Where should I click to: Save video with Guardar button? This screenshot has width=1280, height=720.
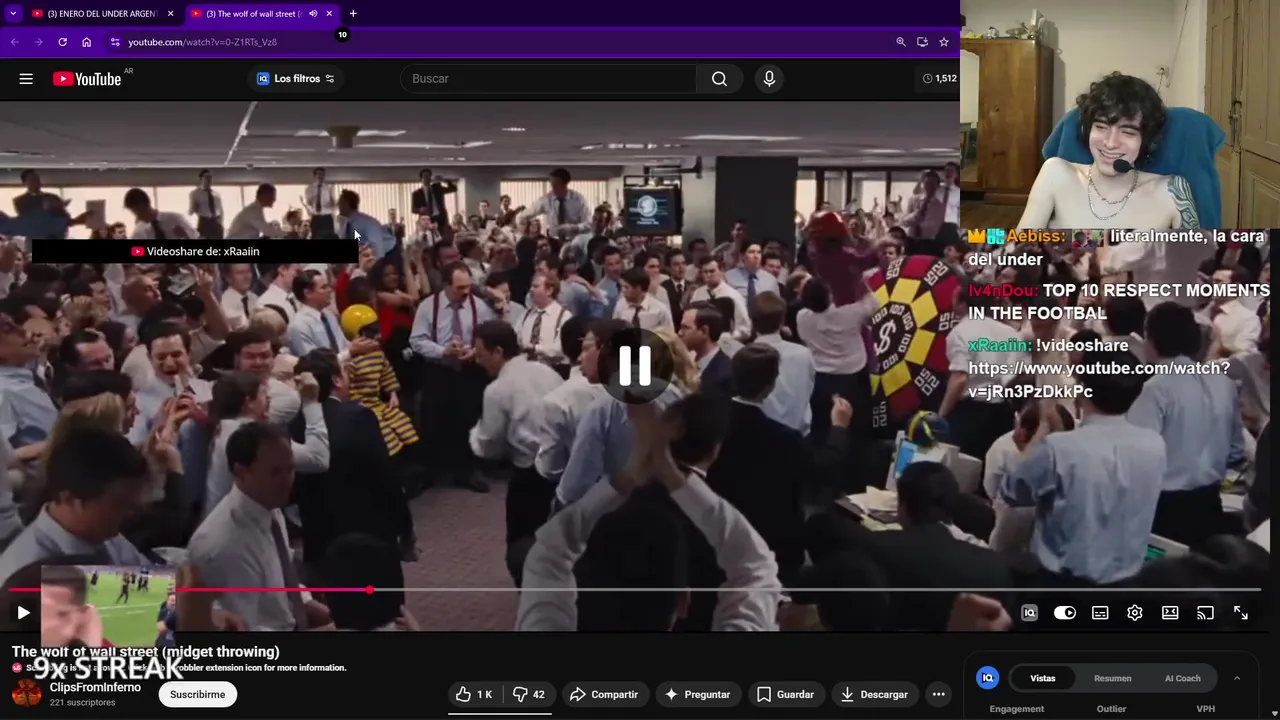[785, 694]
